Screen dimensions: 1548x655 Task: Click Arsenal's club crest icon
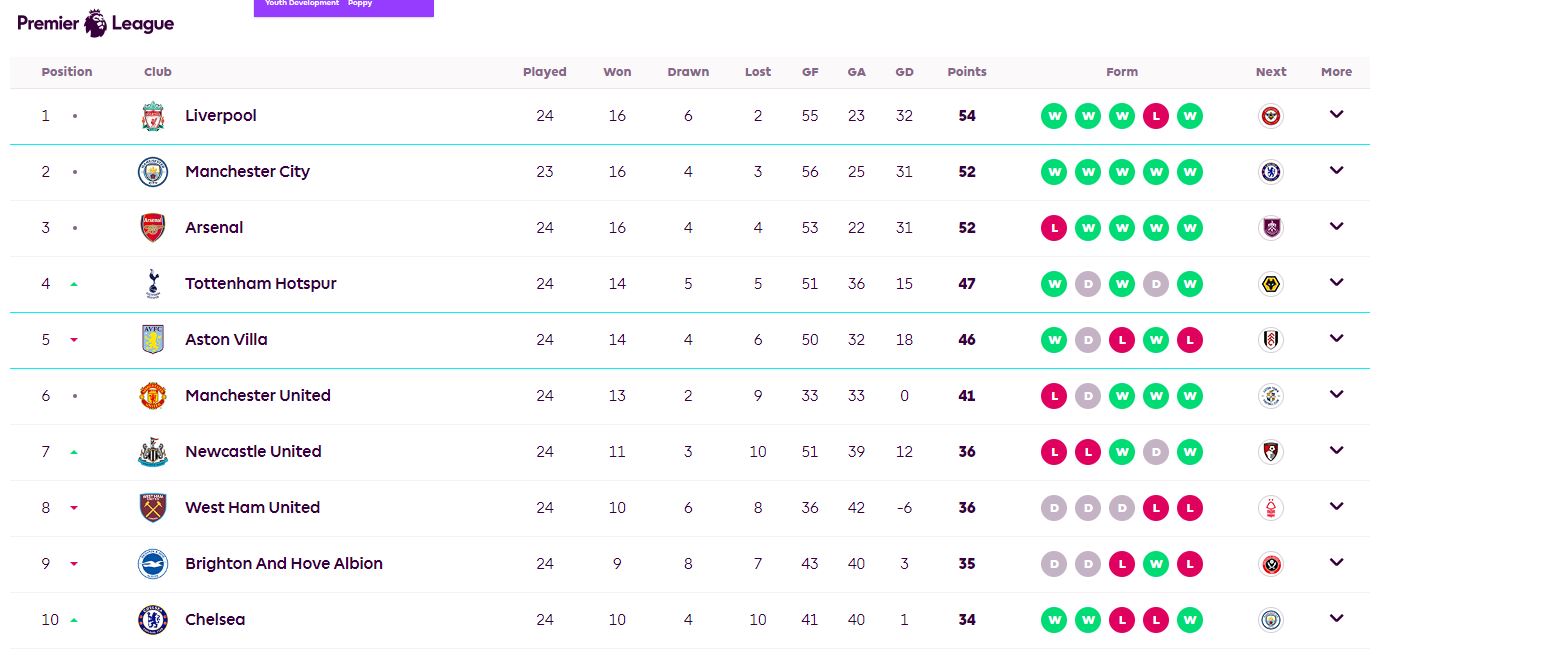pos(153,228)
